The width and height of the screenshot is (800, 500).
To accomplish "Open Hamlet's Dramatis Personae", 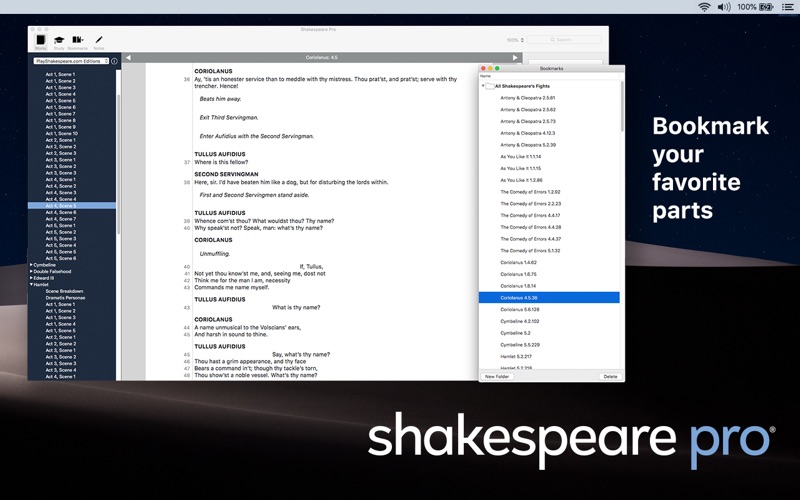I will [65, 298].
